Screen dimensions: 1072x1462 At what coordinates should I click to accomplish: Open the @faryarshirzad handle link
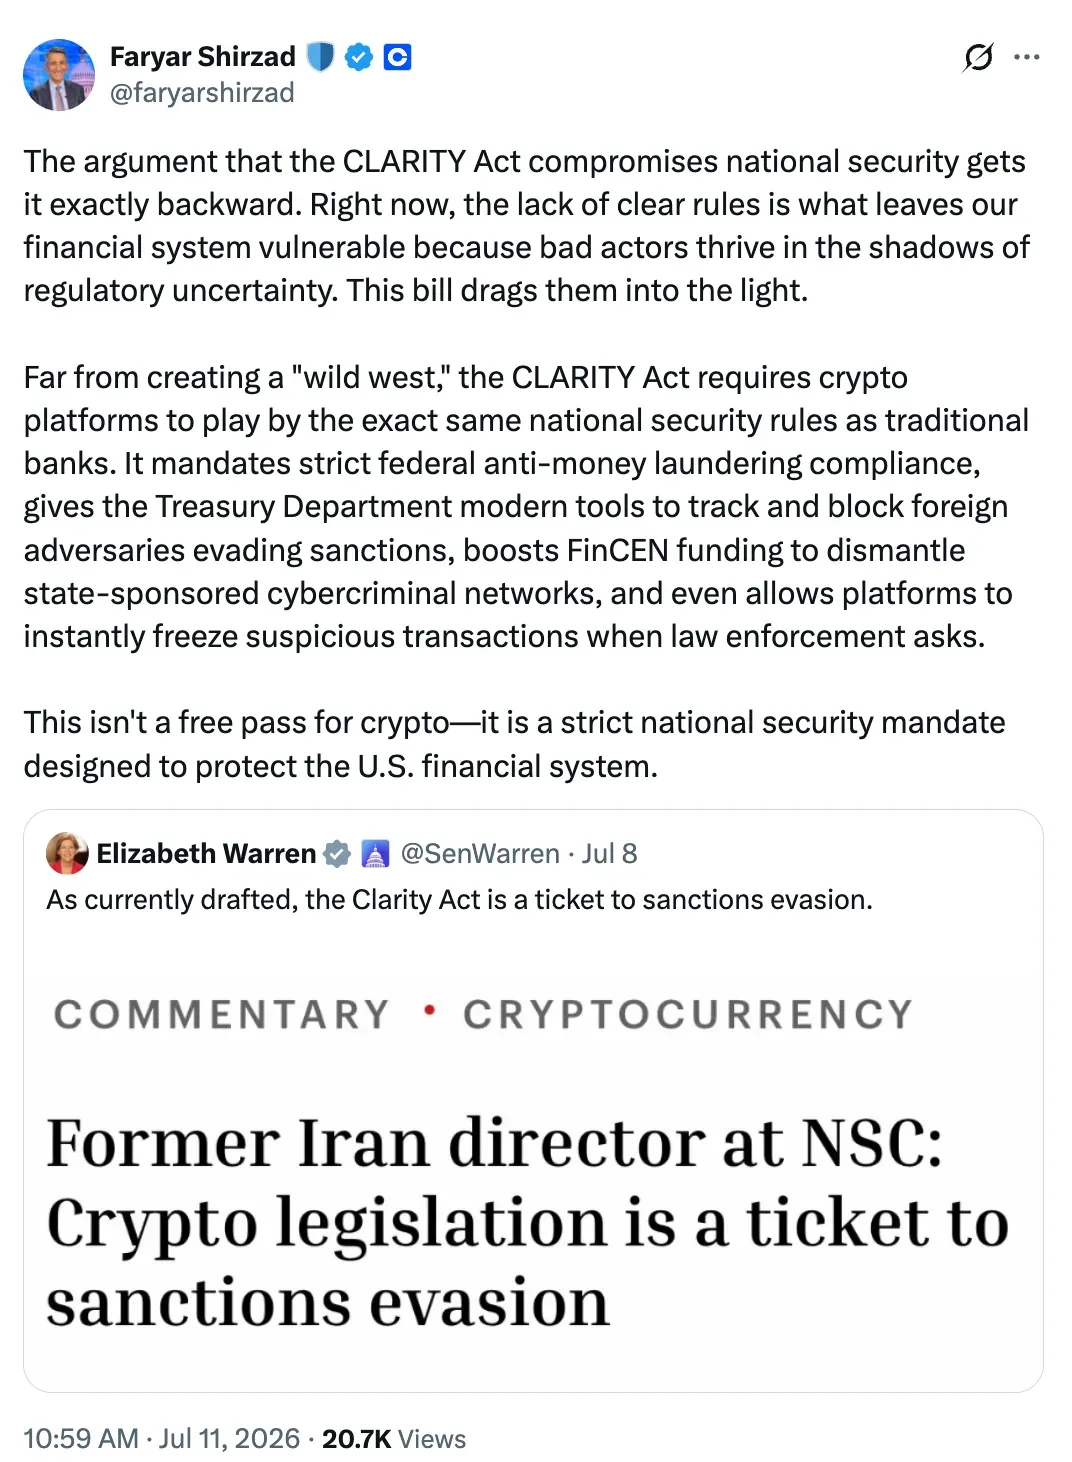tap(202, 93)
